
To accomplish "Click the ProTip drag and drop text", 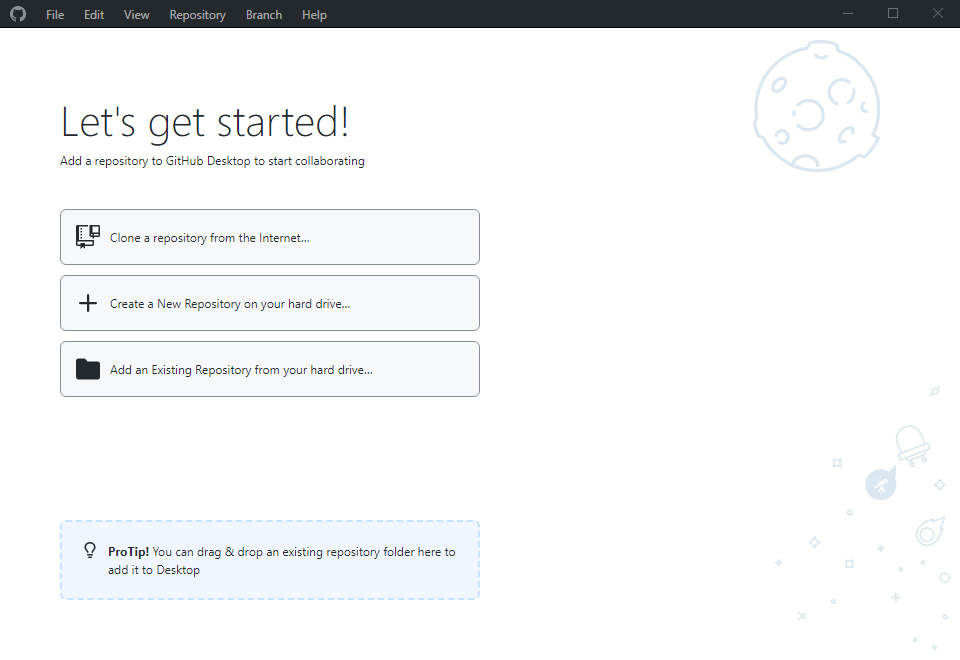I will tap(282, 561).
